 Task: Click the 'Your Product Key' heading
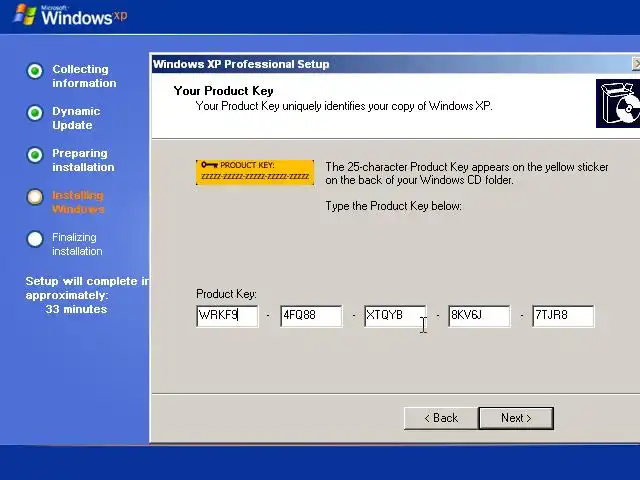tap(223, 91)
